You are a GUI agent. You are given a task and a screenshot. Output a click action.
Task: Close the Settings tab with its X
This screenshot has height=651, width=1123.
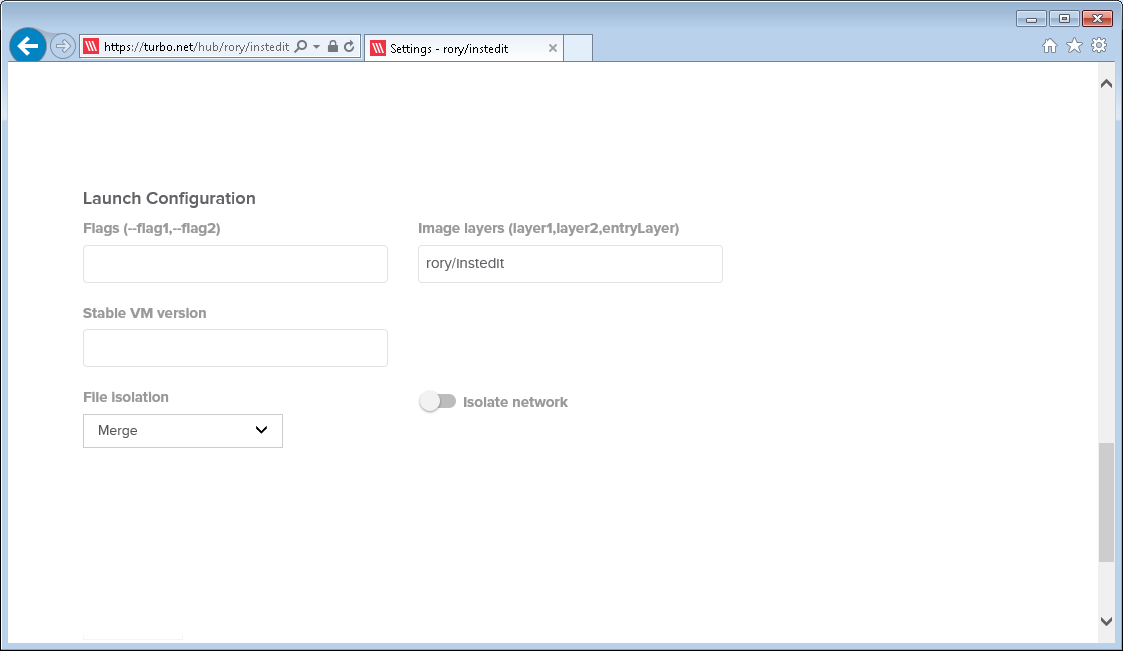(553, 46)
